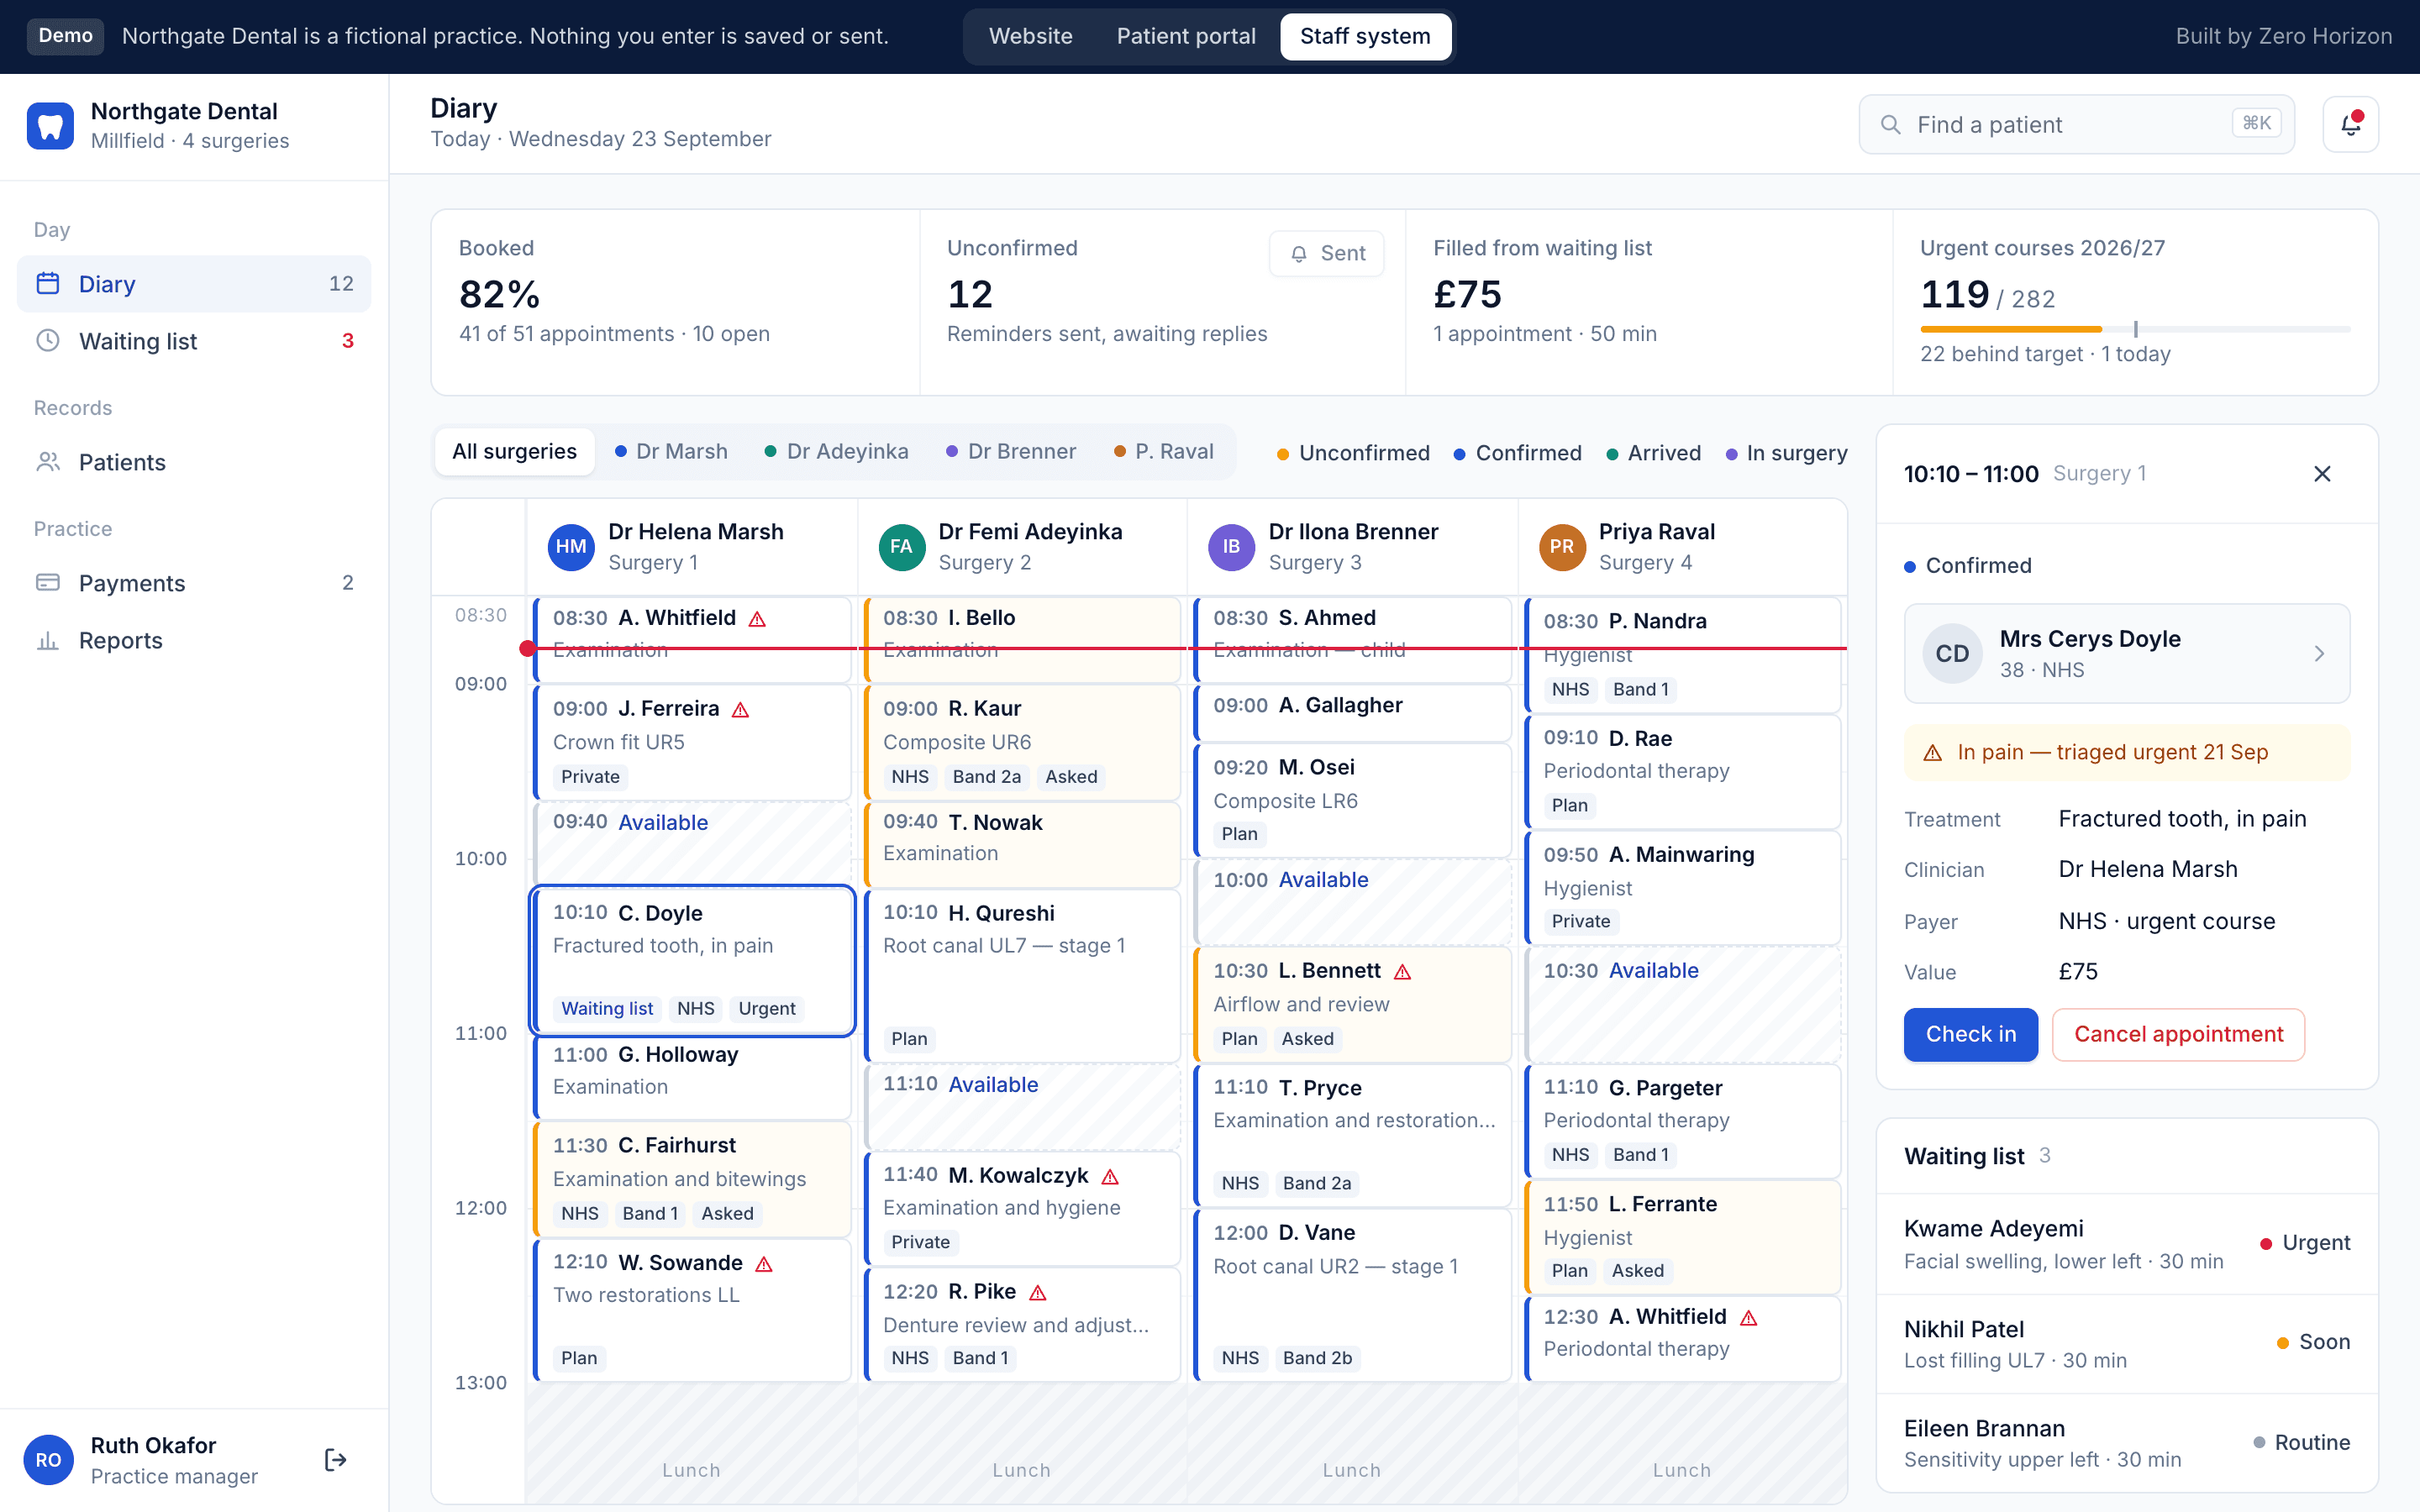Click the FA avatar for Dr Femi Adeyinka
Viewport: 2420px width, 1512px height.
tap(901, 547)
